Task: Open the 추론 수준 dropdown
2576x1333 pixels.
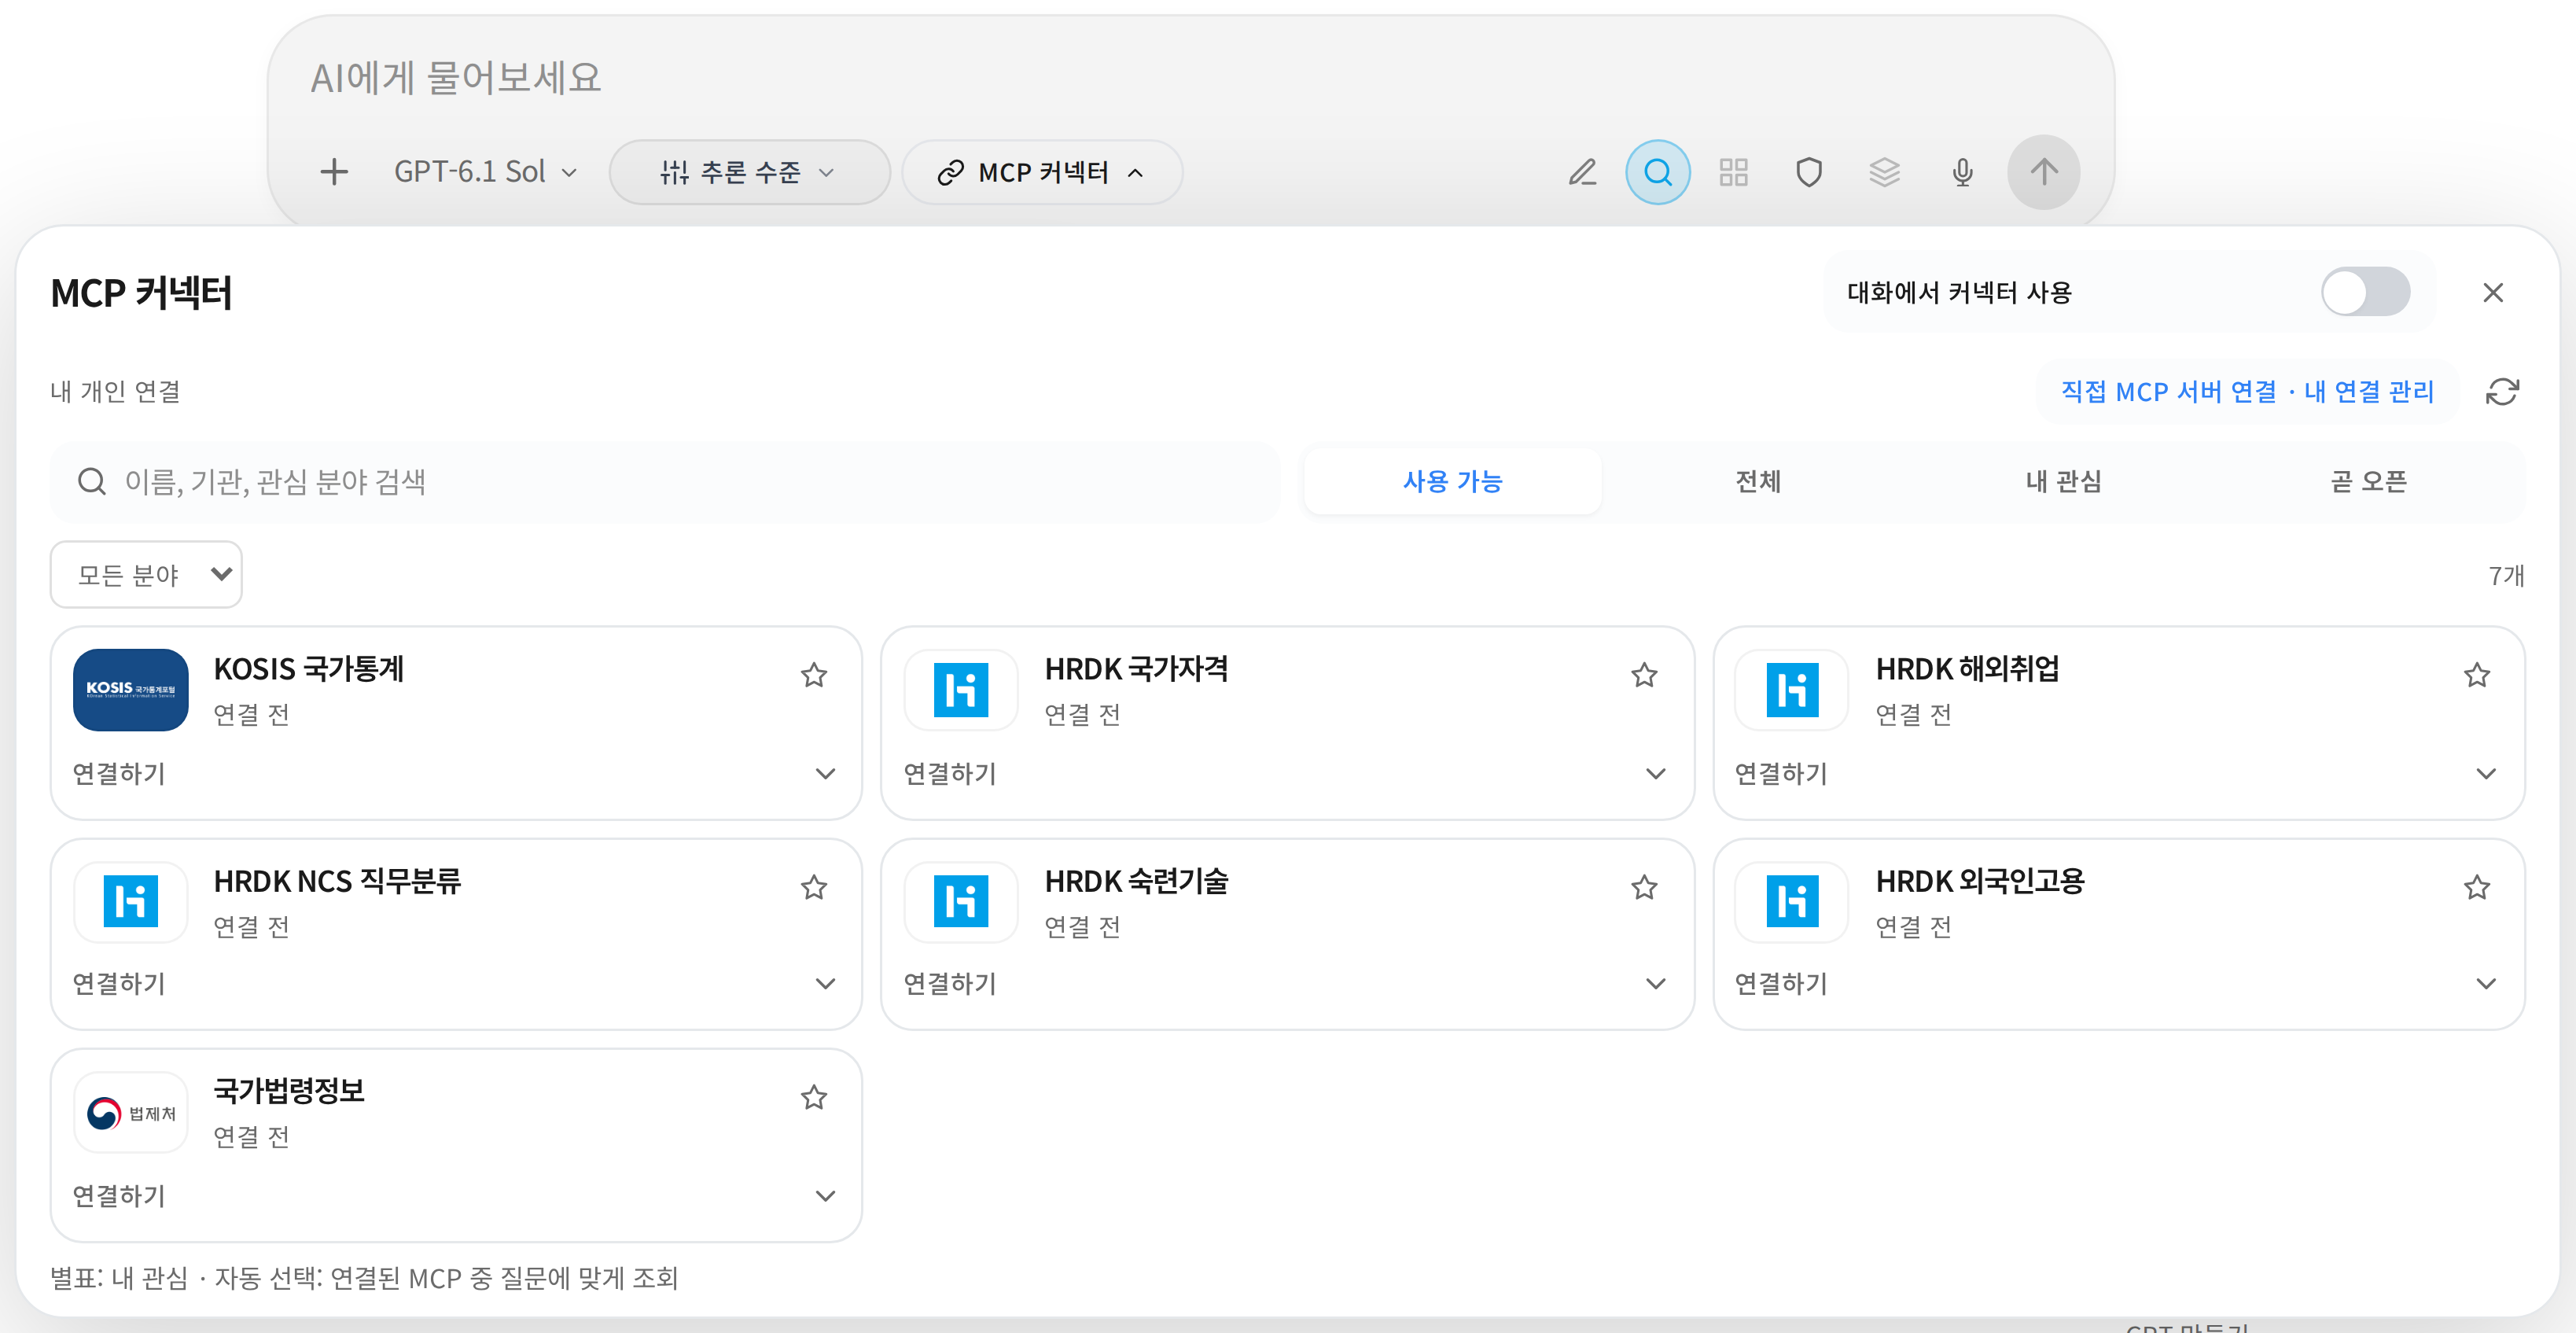Action: [x=749, y=172]
